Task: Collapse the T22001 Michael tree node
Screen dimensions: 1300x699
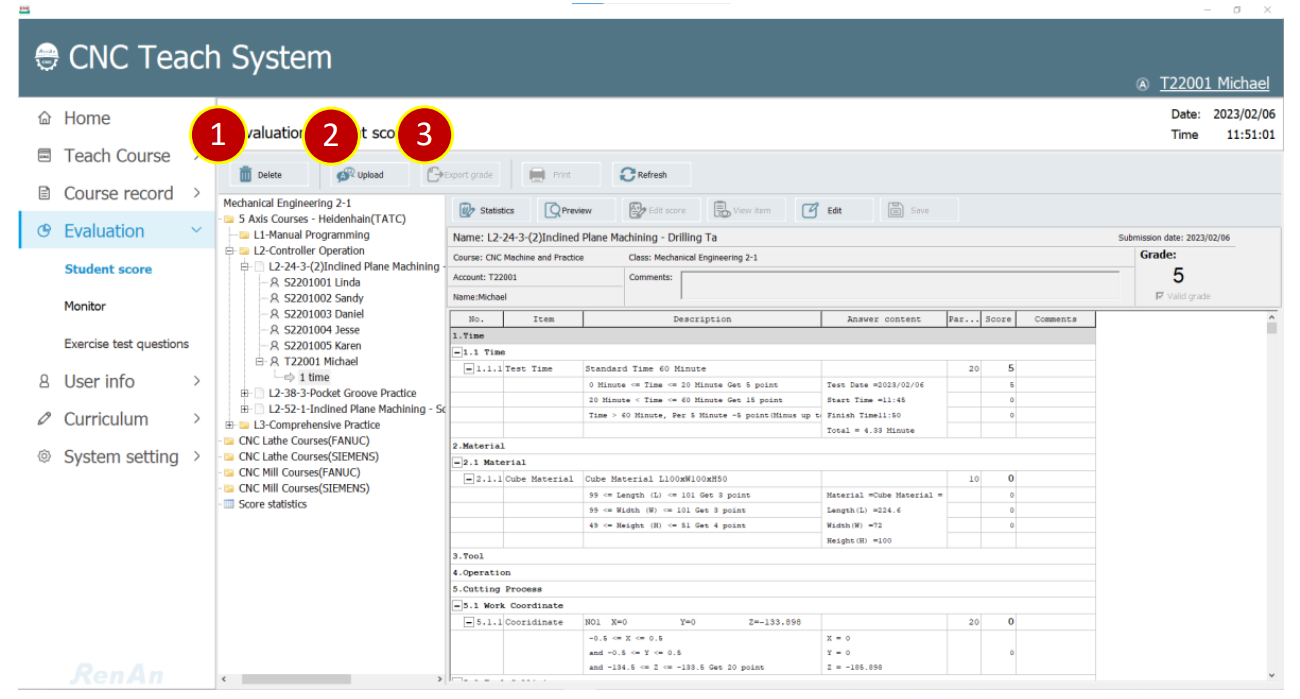Action: (261, 361)
